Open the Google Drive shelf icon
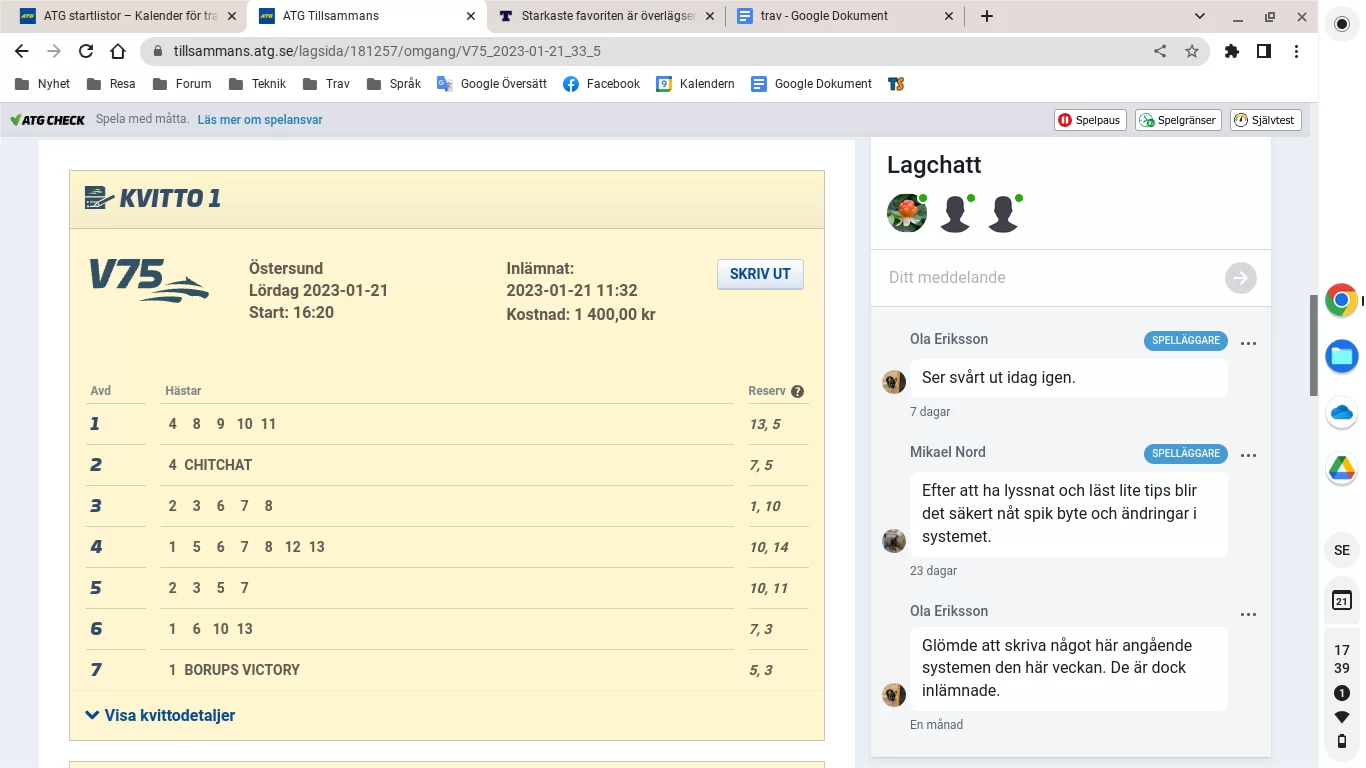This screenshot has width=1366, height=768. pos(1341,468)
